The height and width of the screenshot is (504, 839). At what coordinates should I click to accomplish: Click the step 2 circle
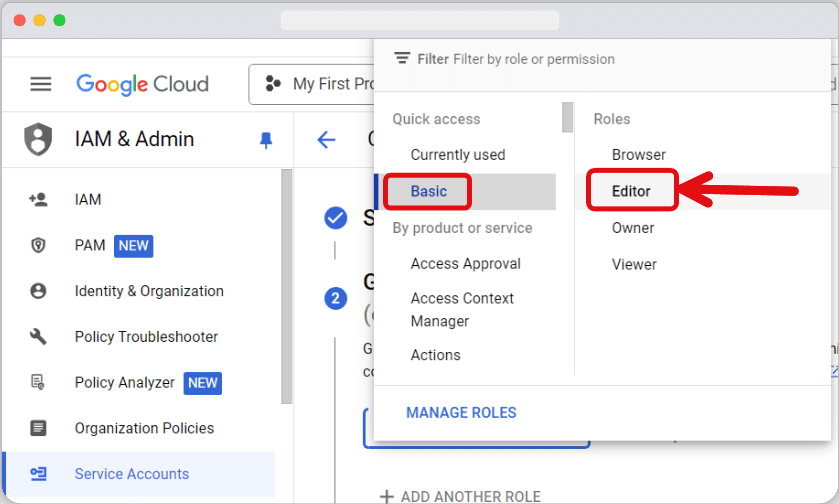pos(335,298)
